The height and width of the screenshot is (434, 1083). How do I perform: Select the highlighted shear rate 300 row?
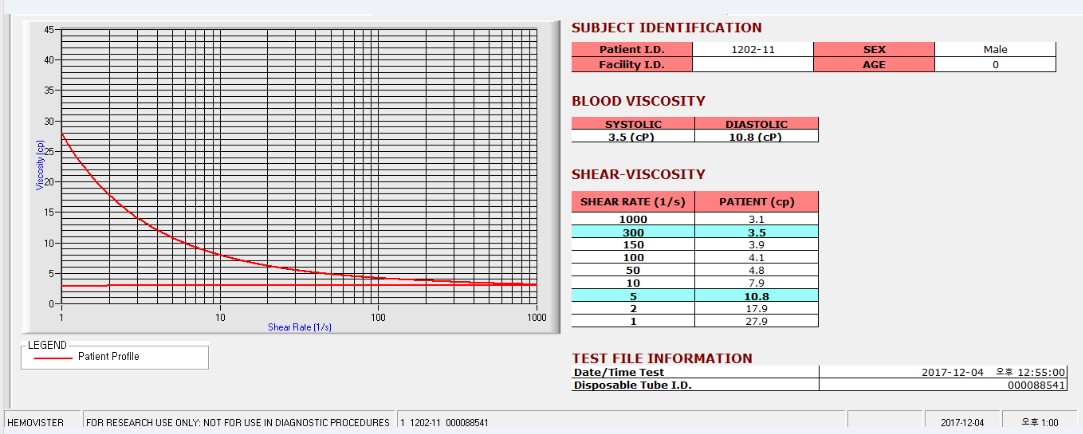tap(696, 232)
